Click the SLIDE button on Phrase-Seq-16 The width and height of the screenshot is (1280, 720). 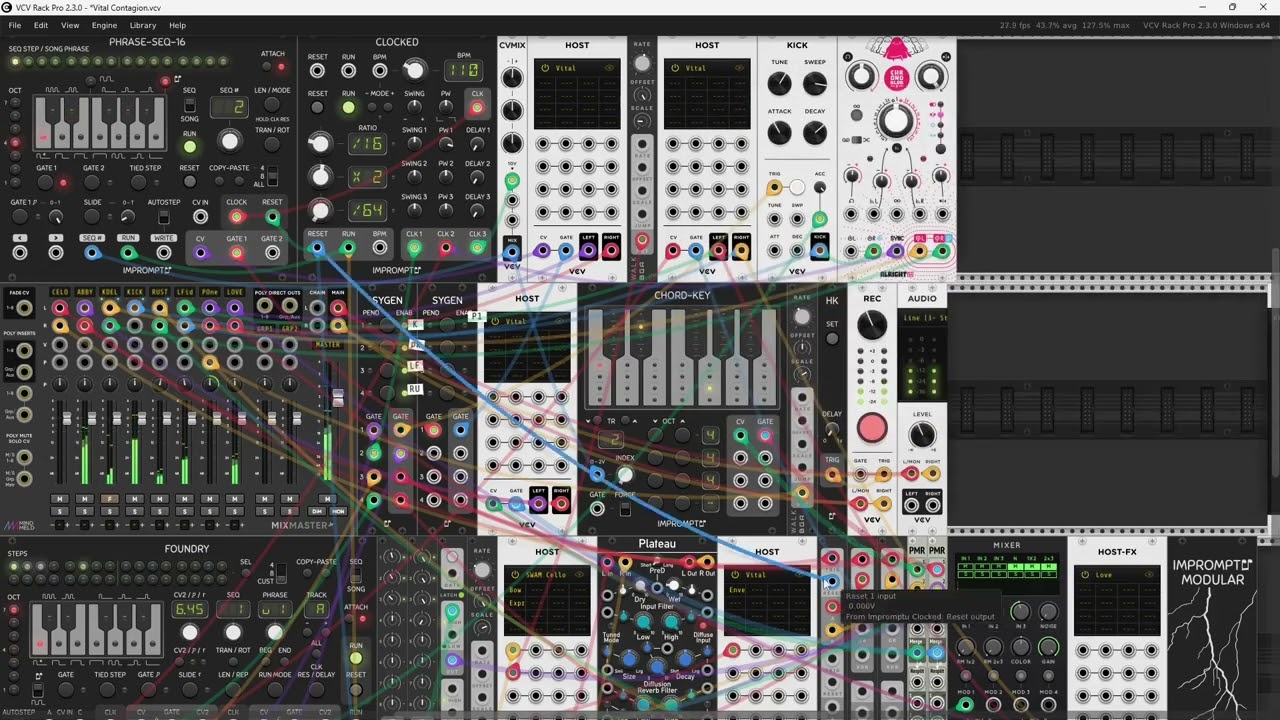pos(93,216)
